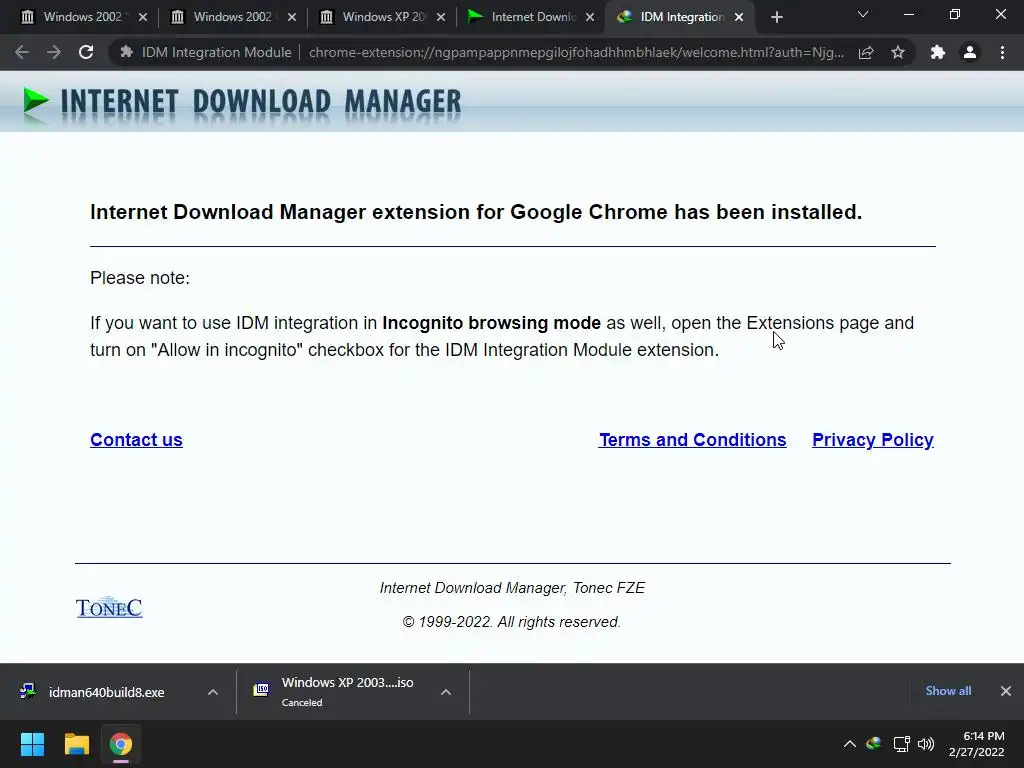Close the Internet Download Manager tab
Screen dimensions: 1024x768
[590, 18]
